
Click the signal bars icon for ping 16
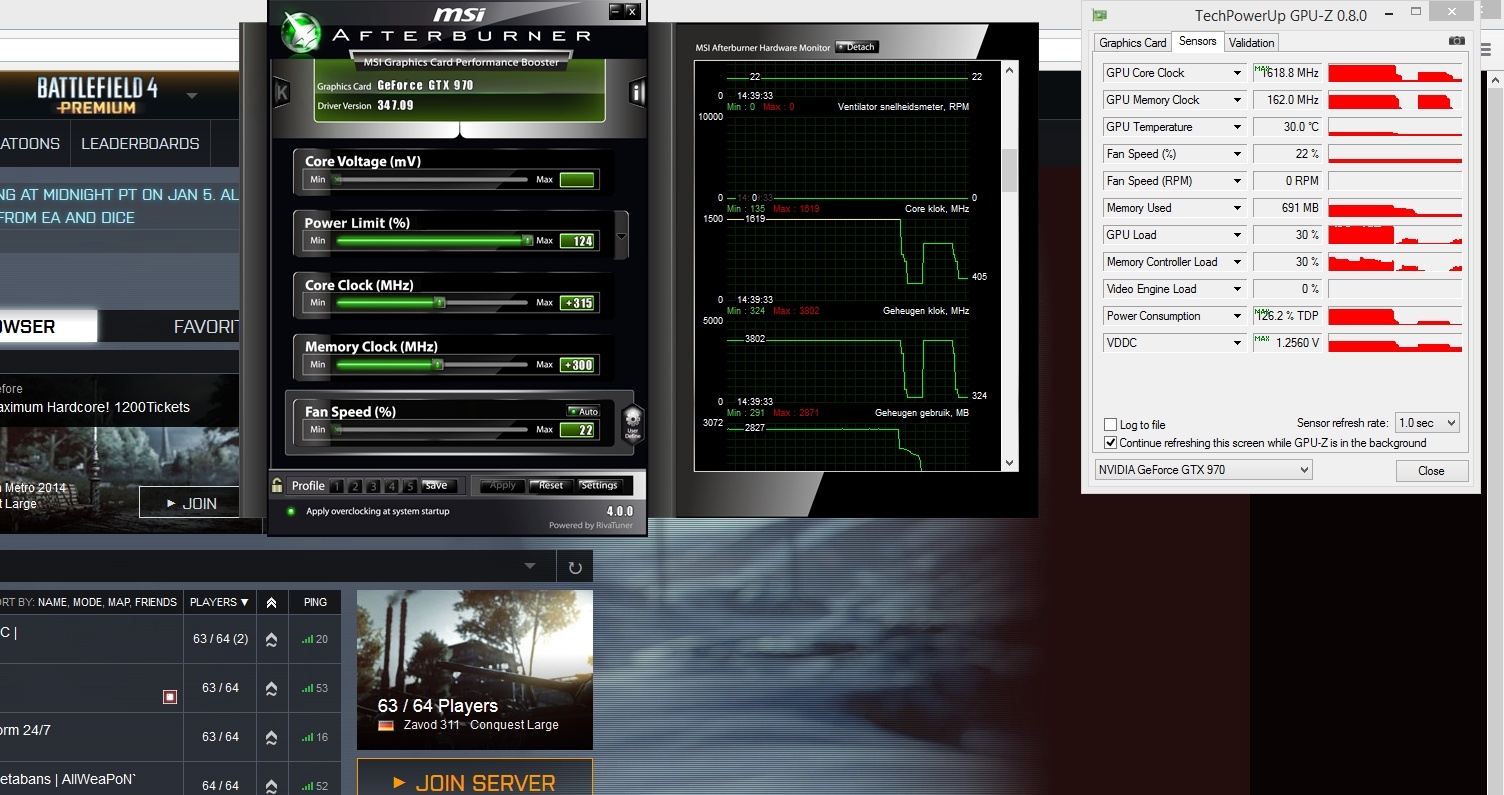(x=307, y=737)
